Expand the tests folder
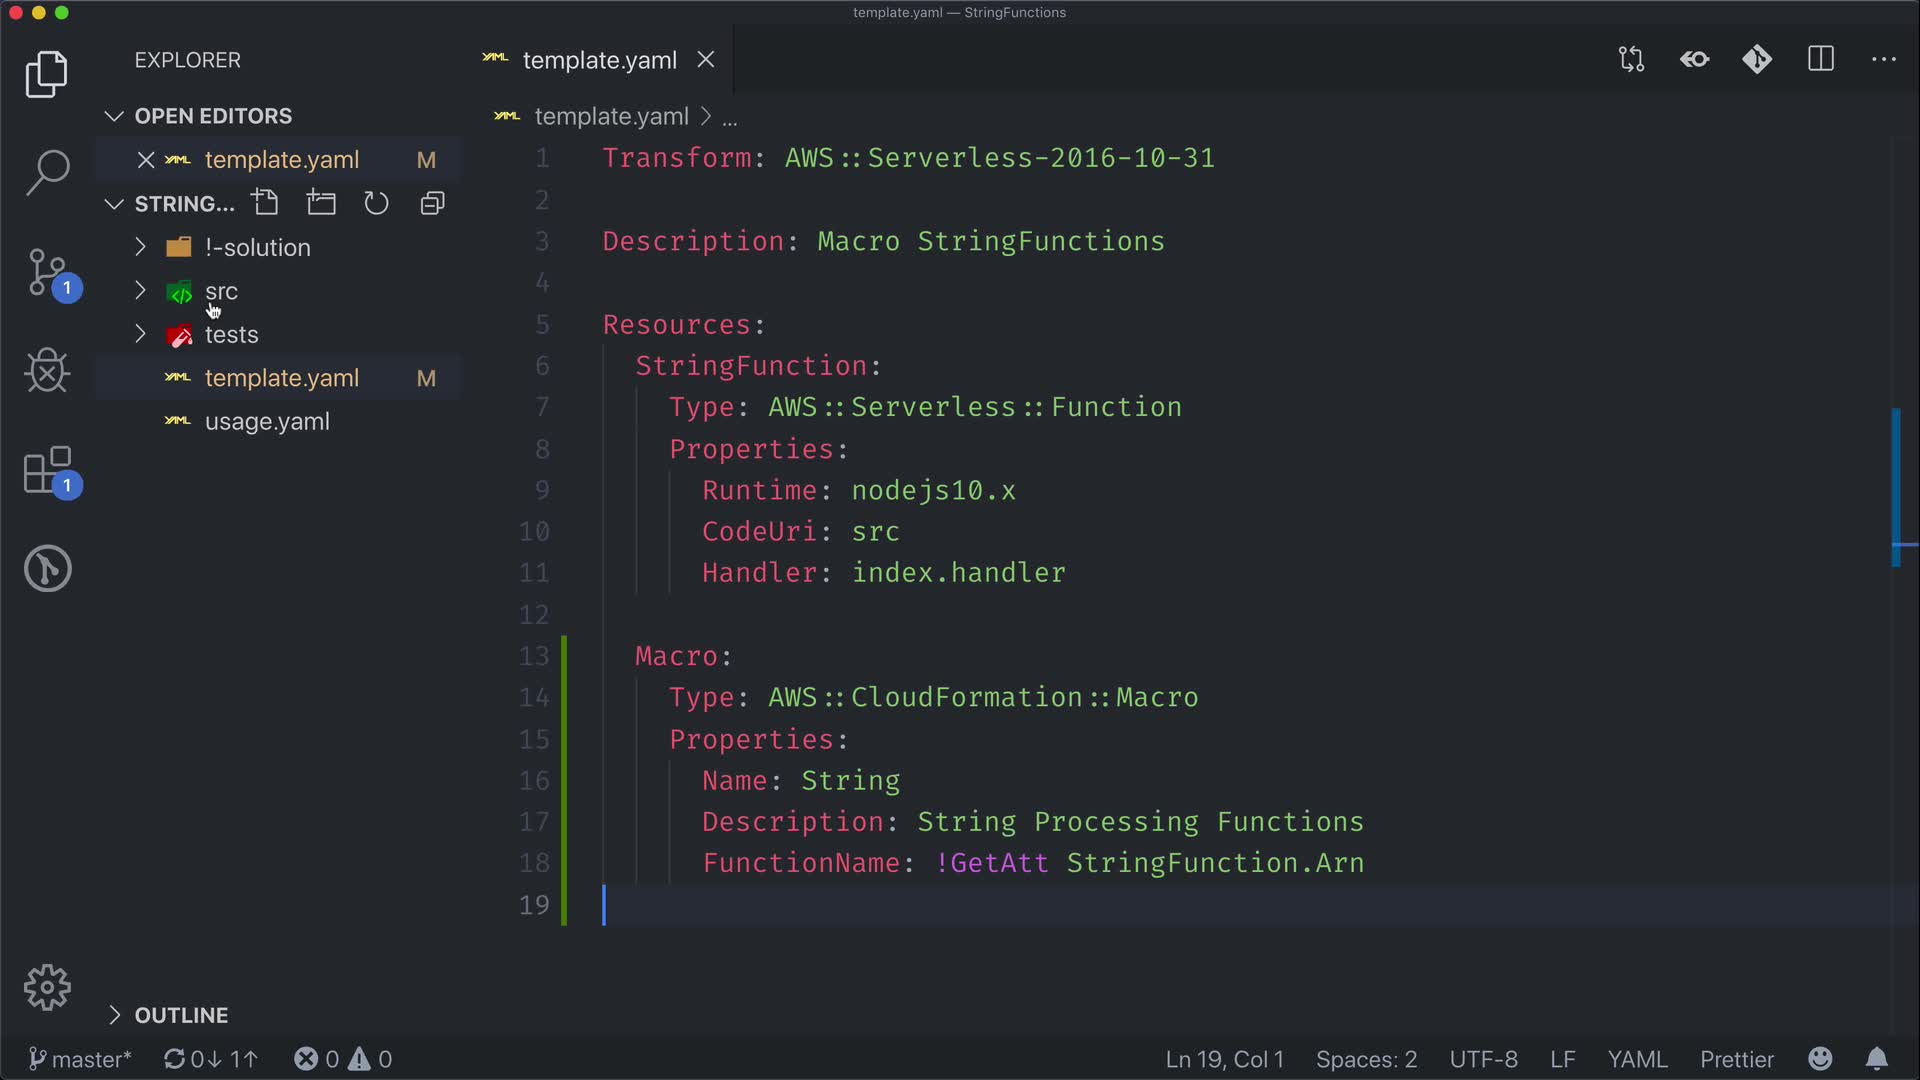The image size is (1920, 1080). (231, 334)
